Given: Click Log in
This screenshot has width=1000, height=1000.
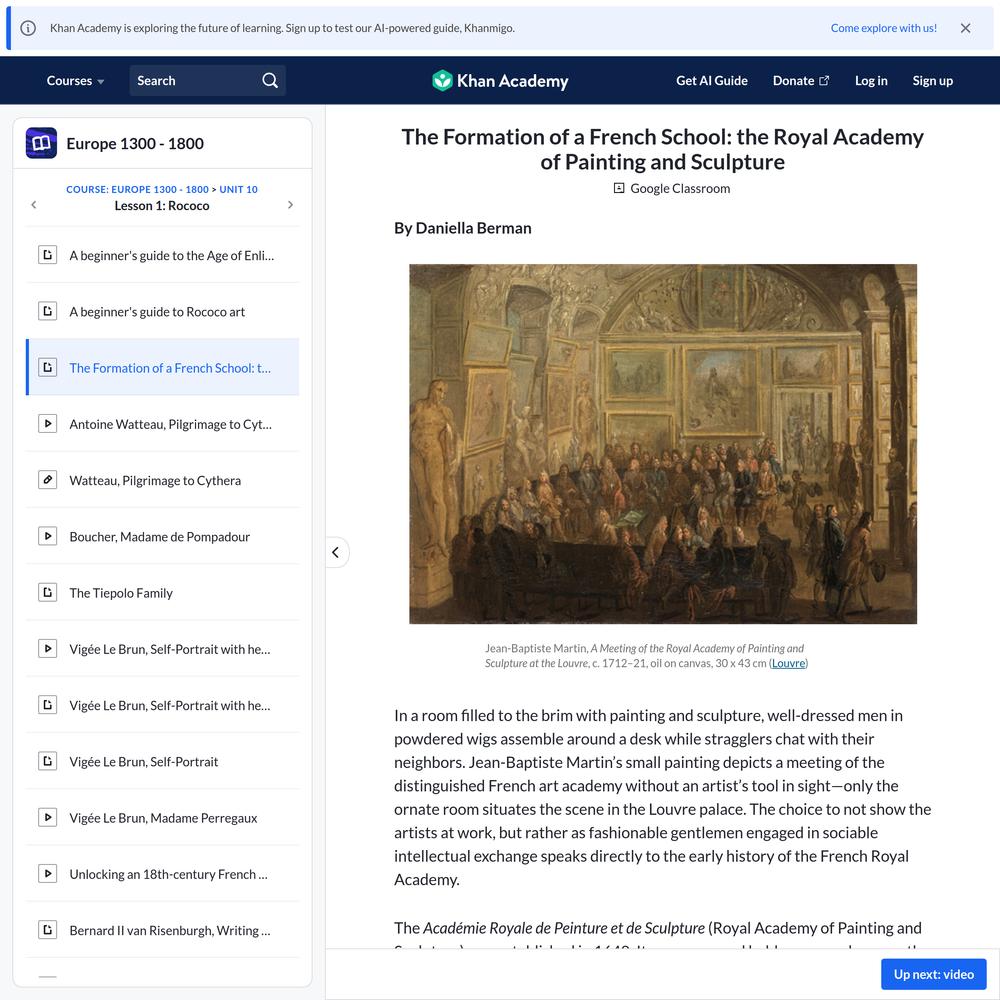Looking at the screenshot, I should click(871, 81).
